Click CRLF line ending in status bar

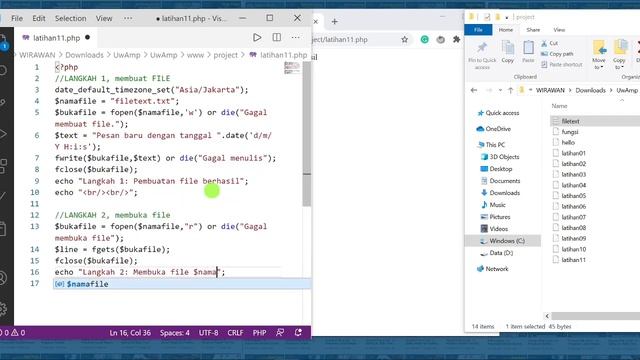point(235,333)
